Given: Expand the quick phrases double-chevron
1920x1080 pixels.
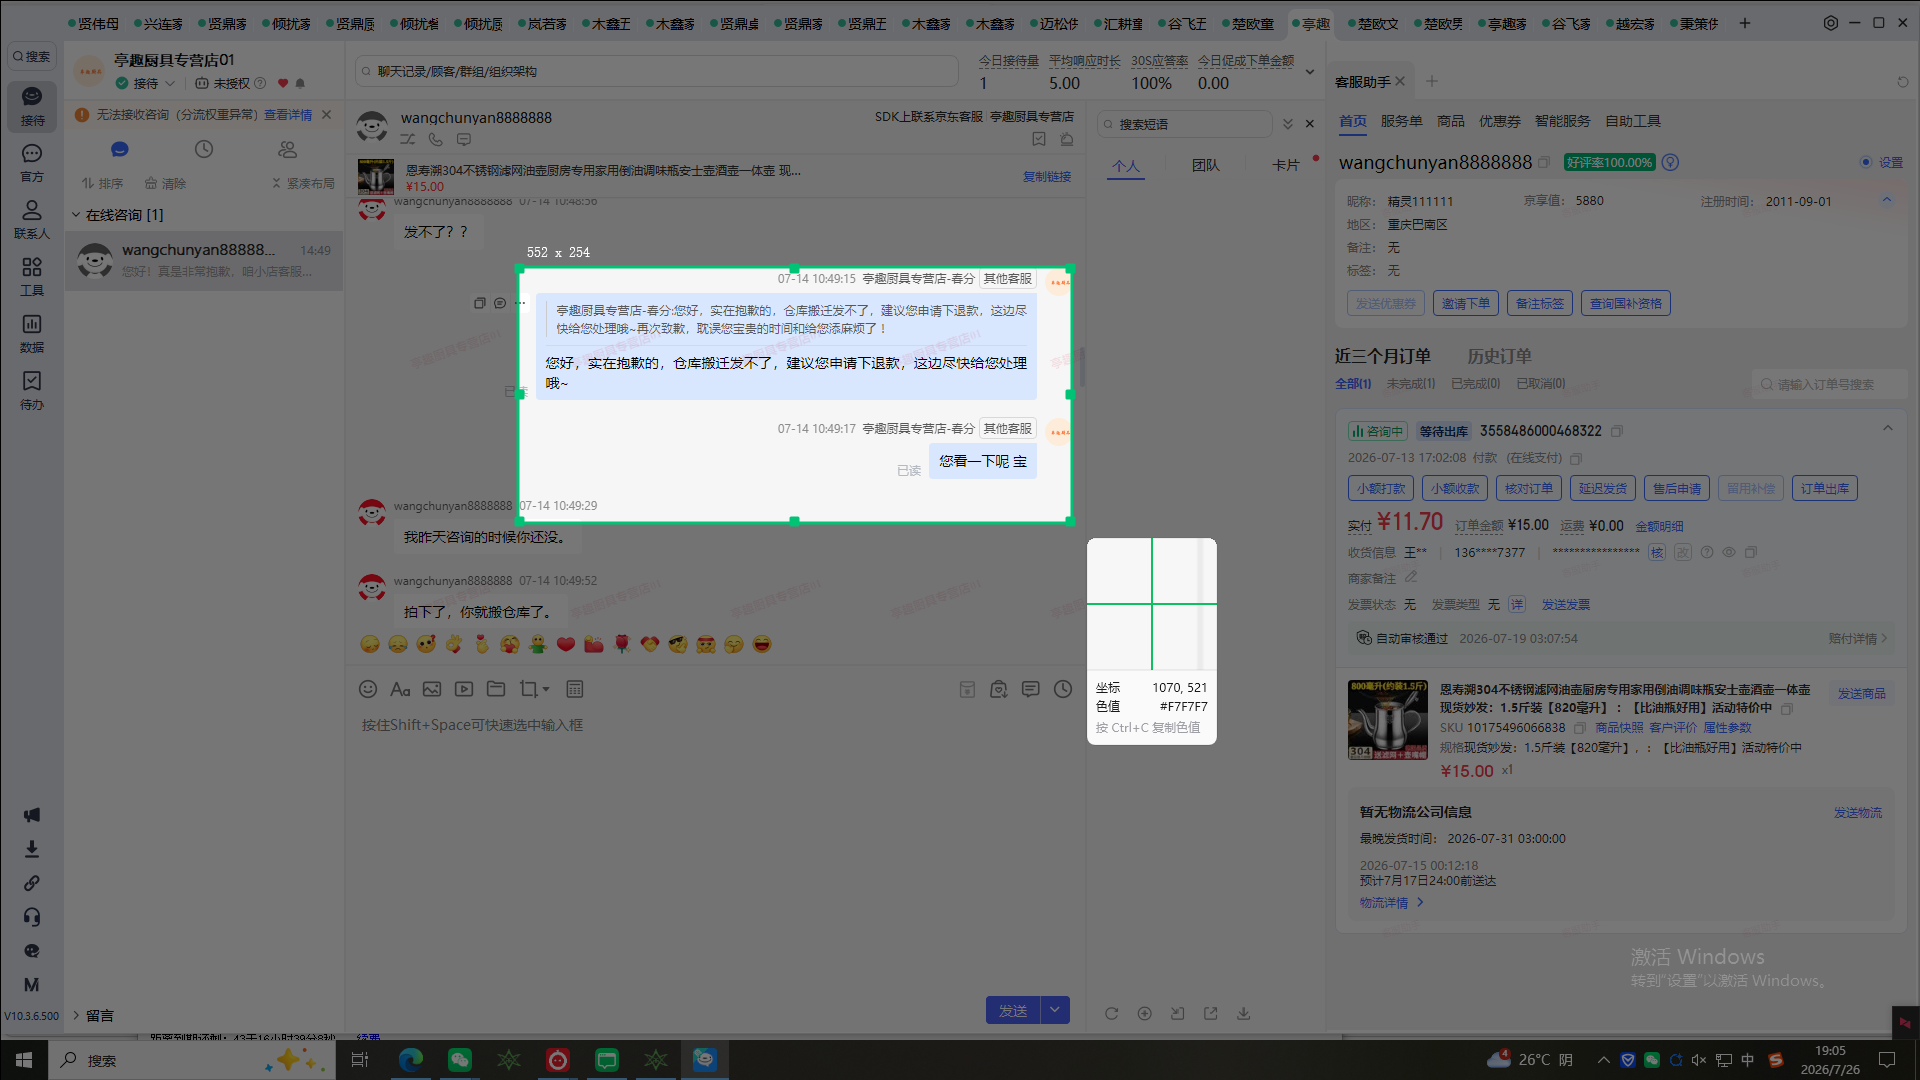Looking at the screenshot, I should pyautogui.click(x=1288, y=124).
